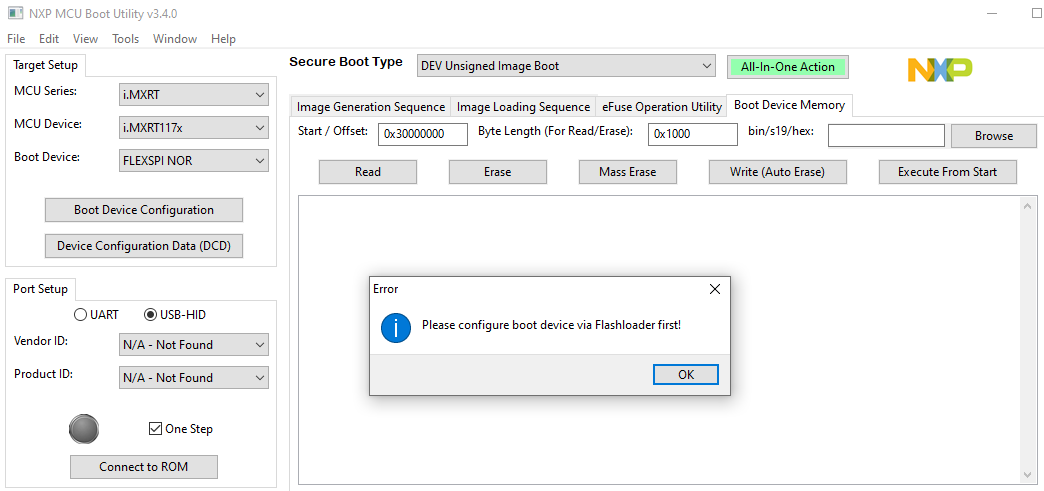
Task: Open the Tools menu
Action: point(126,39)
